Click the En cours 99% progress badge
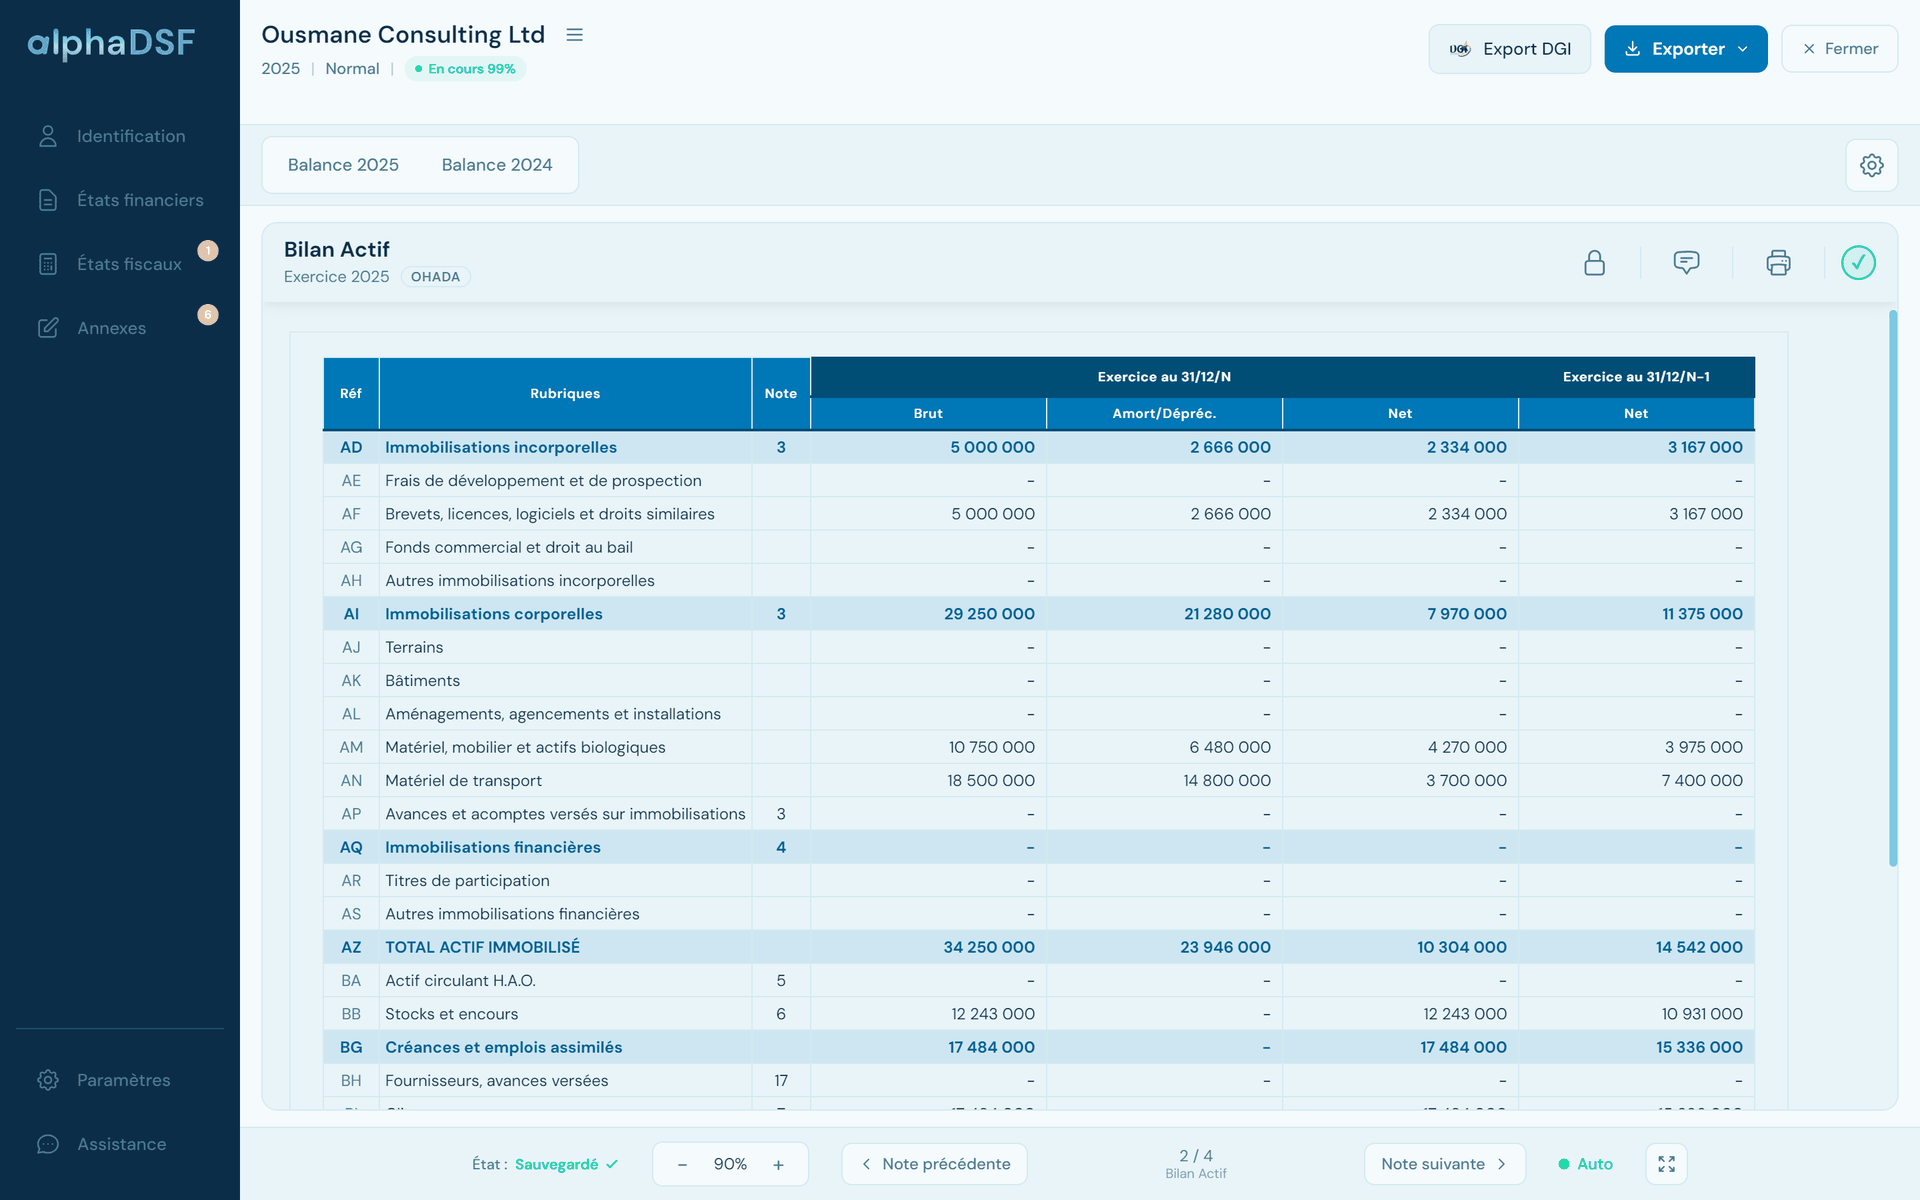The width and height of the screenshot is (1920, 1200). click(465, 69)
